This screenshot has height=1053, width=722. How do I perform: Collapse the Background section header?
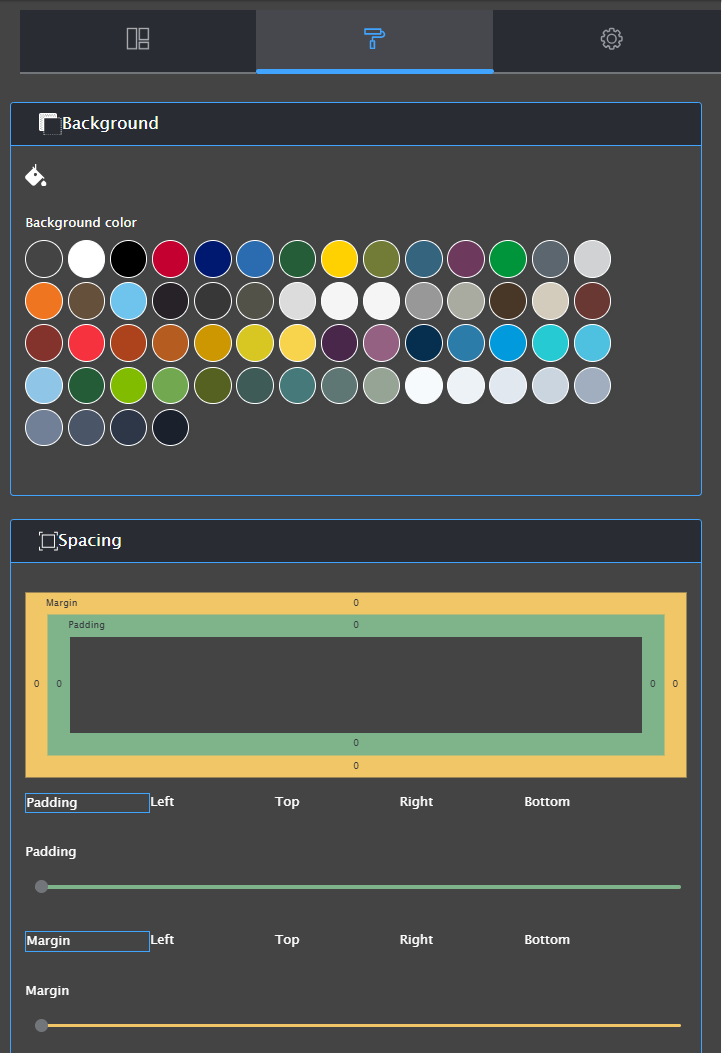(x=355, y=124)
